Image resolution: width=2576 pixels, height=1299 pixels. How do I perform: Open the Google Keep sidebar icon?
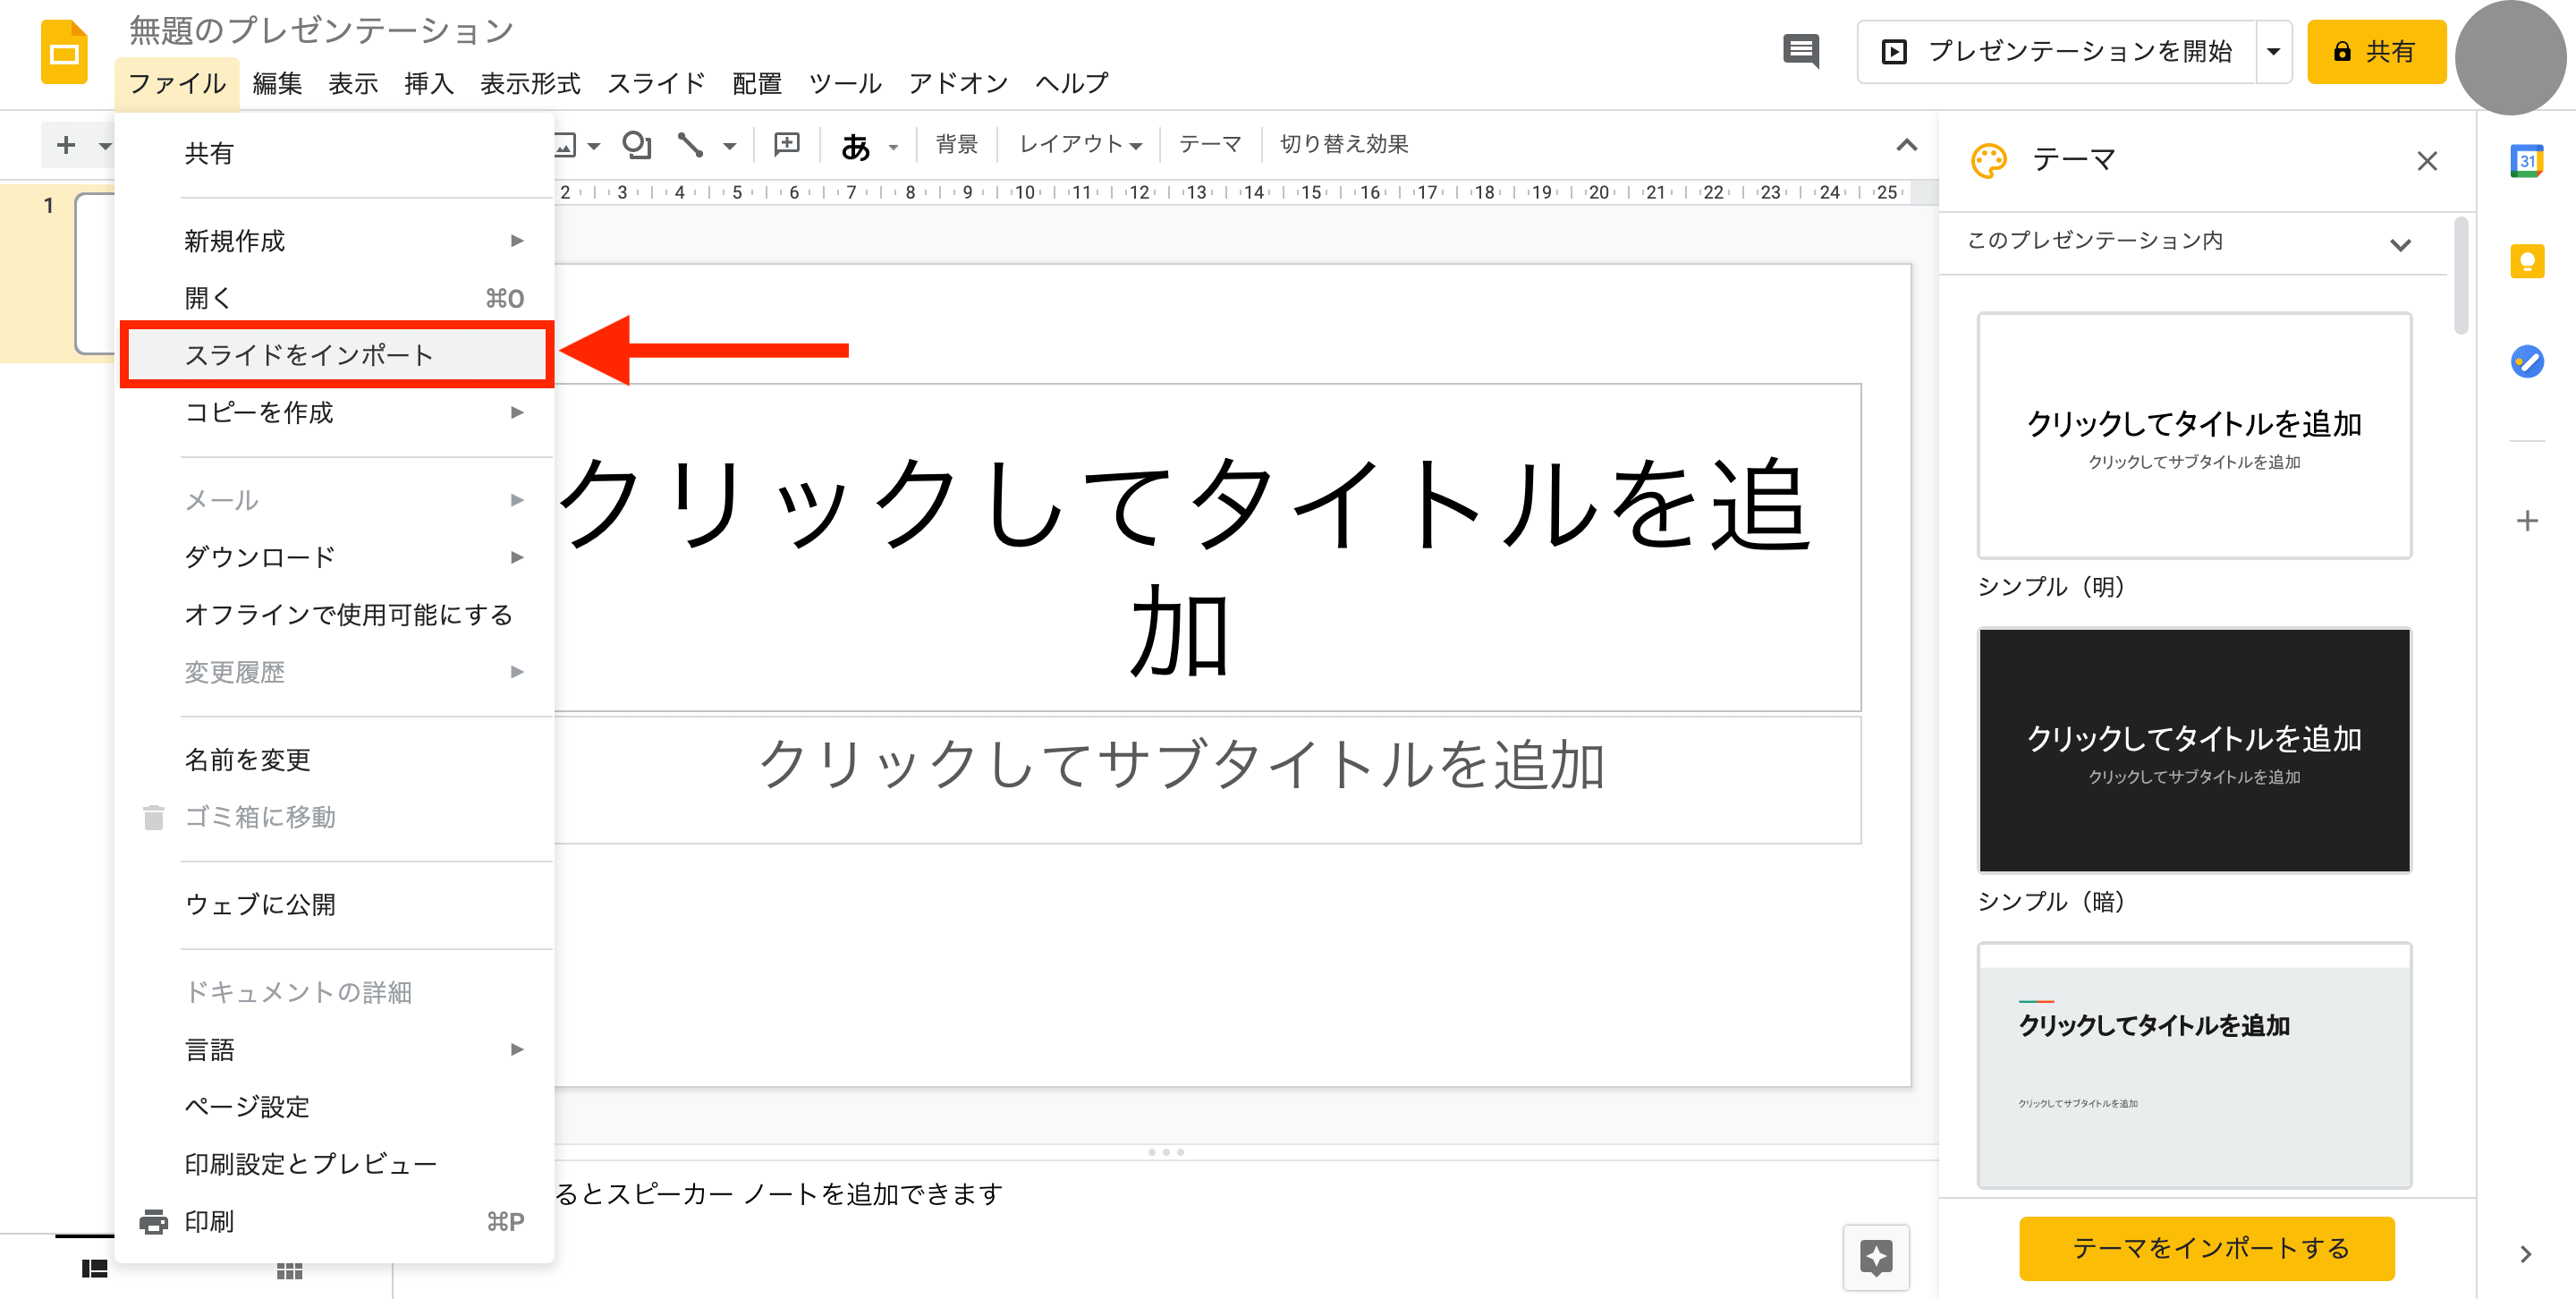pyautogui.click(x=2527, y=261)
